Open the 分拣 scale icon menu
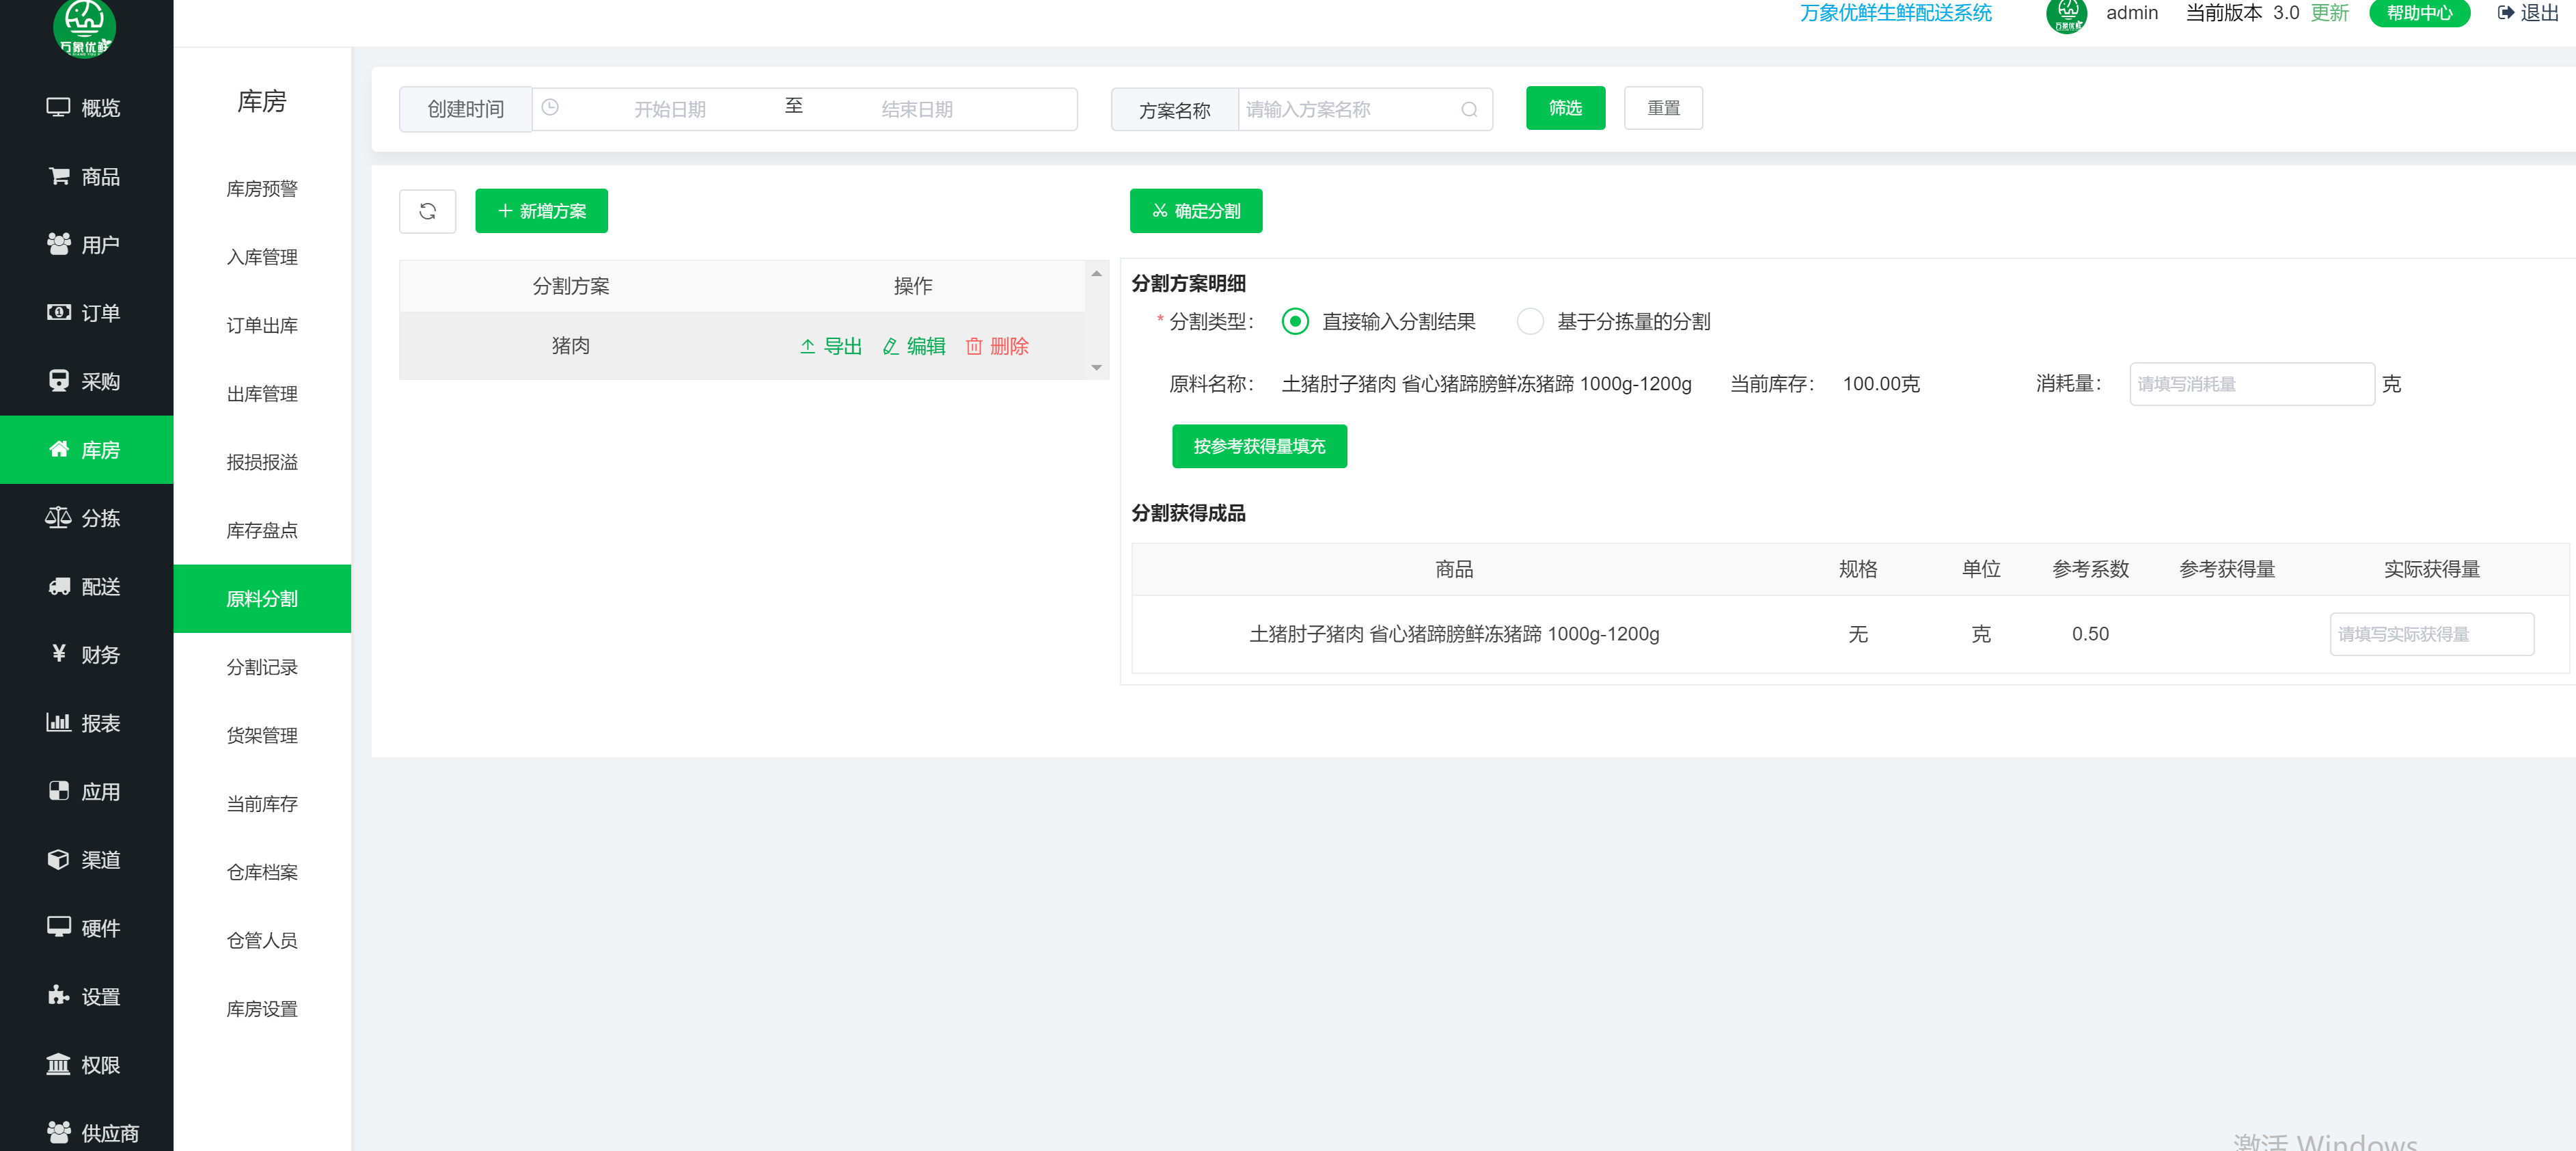2576x1151 pixels. pos(58,518)
